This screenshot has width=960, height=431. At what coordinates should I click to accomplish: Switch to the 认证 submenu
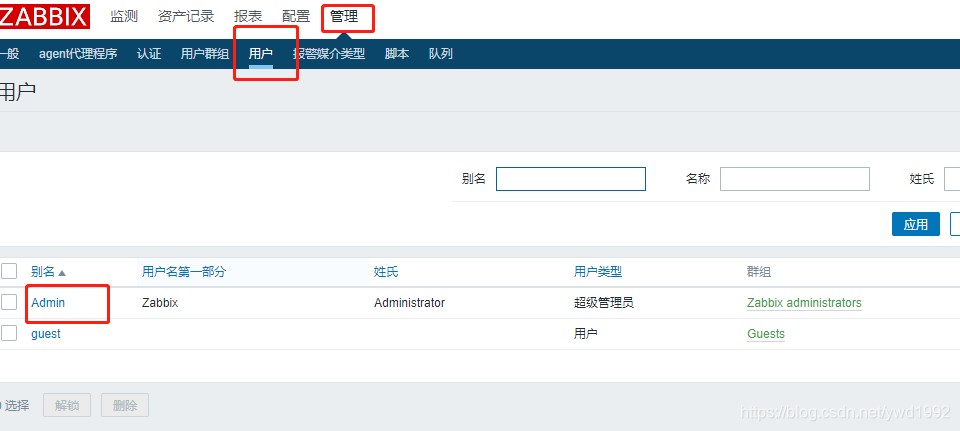(x=149, y=54)
